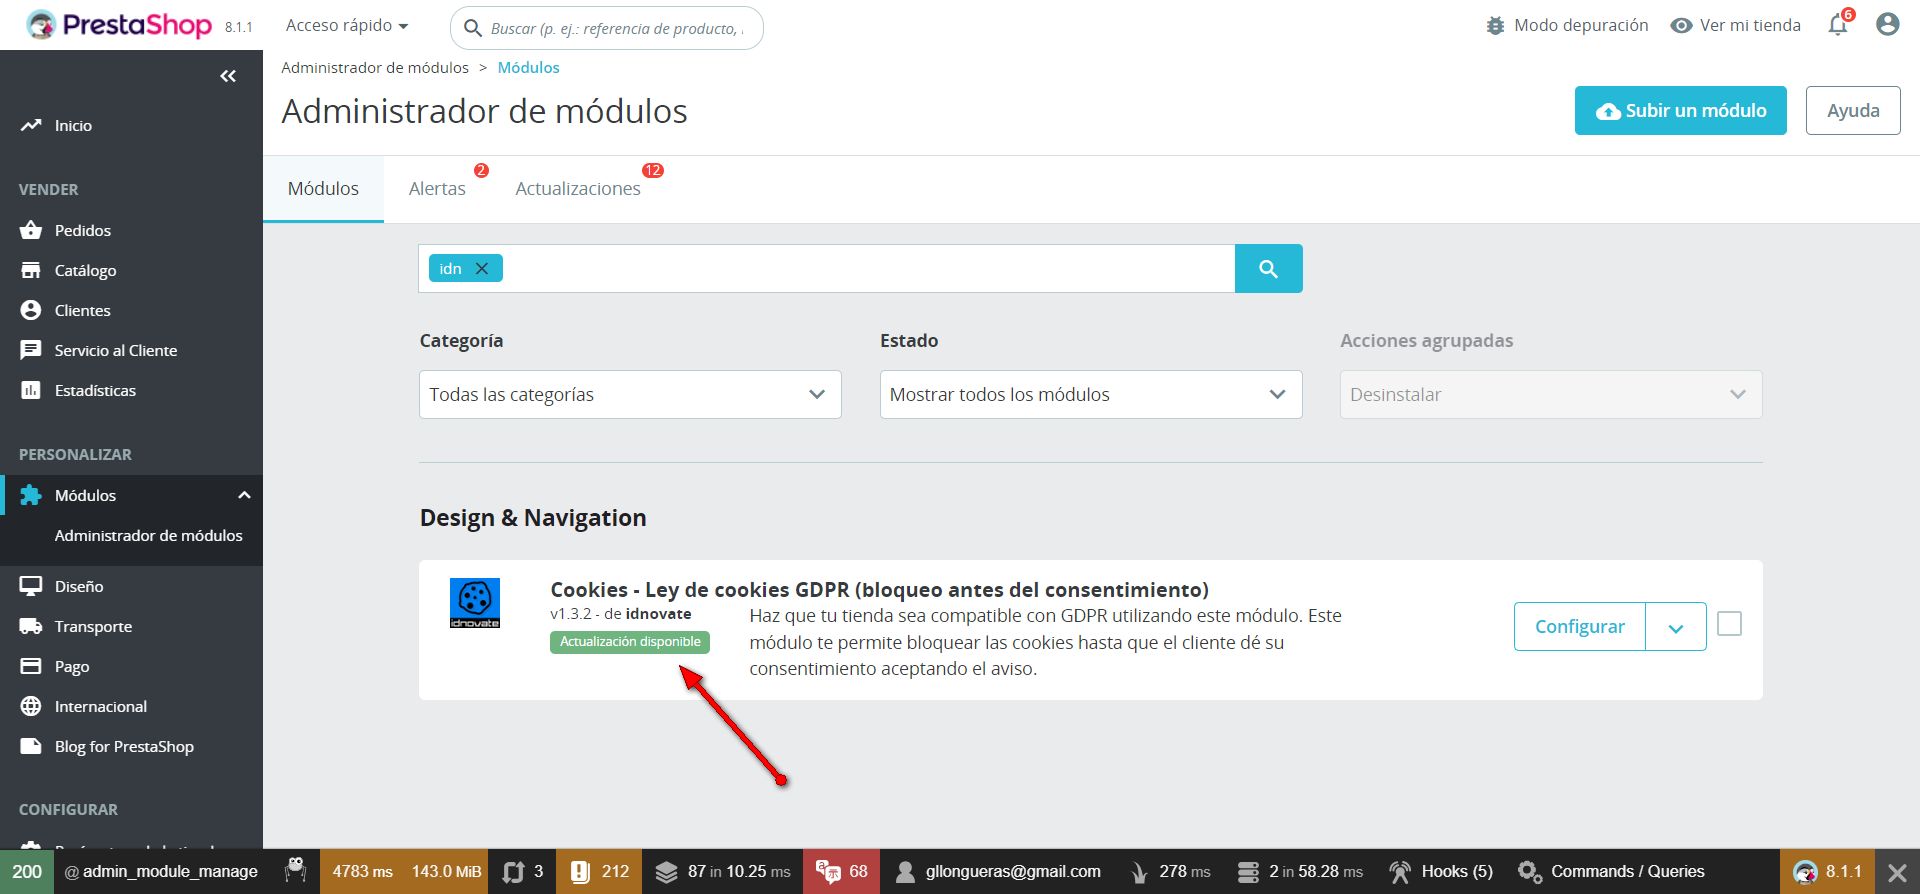The width and height of the screenshot is (1920, 894).
Task: Open the user profile avatar menu
Action: 1887,25
